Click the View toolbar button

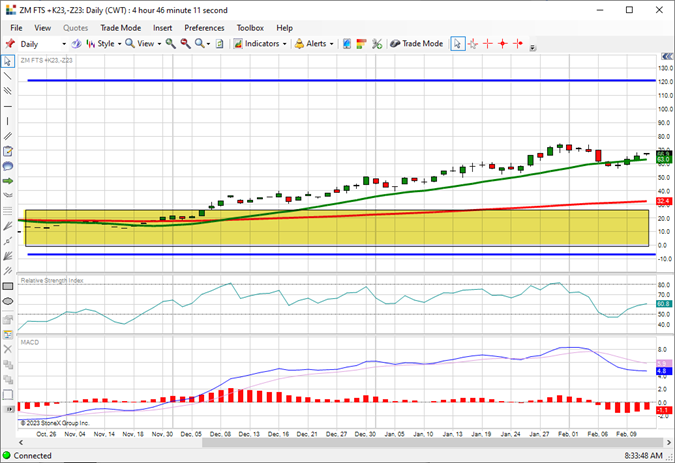pyautogui.click(x=143, y=43)
